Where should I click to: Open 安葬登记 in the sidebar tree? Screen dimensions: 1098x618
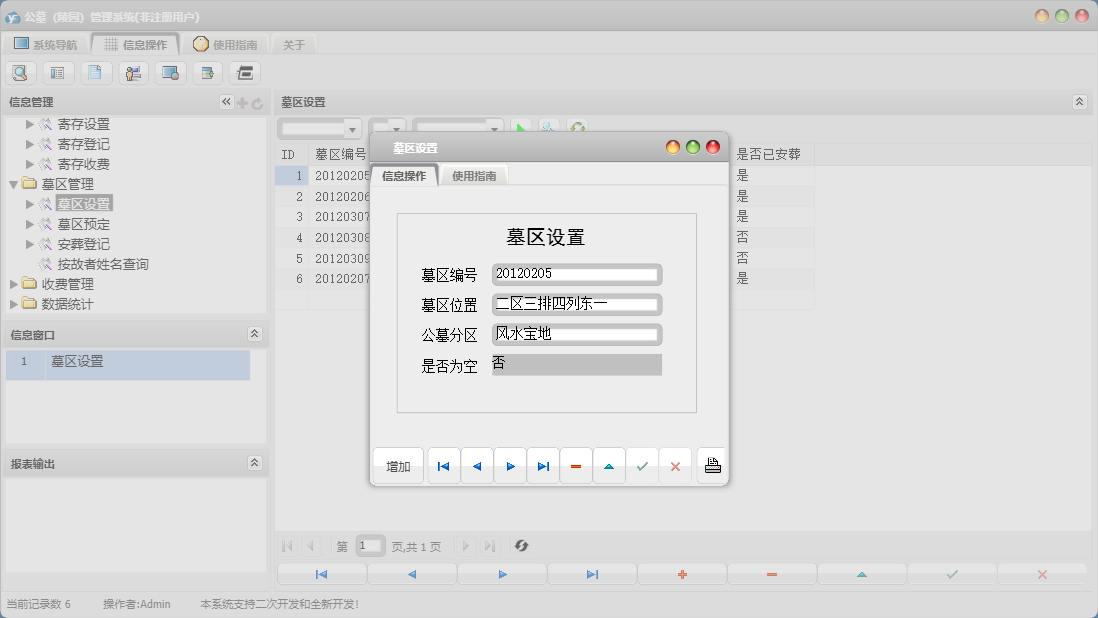pyautogui.click(x=83, y=244)
